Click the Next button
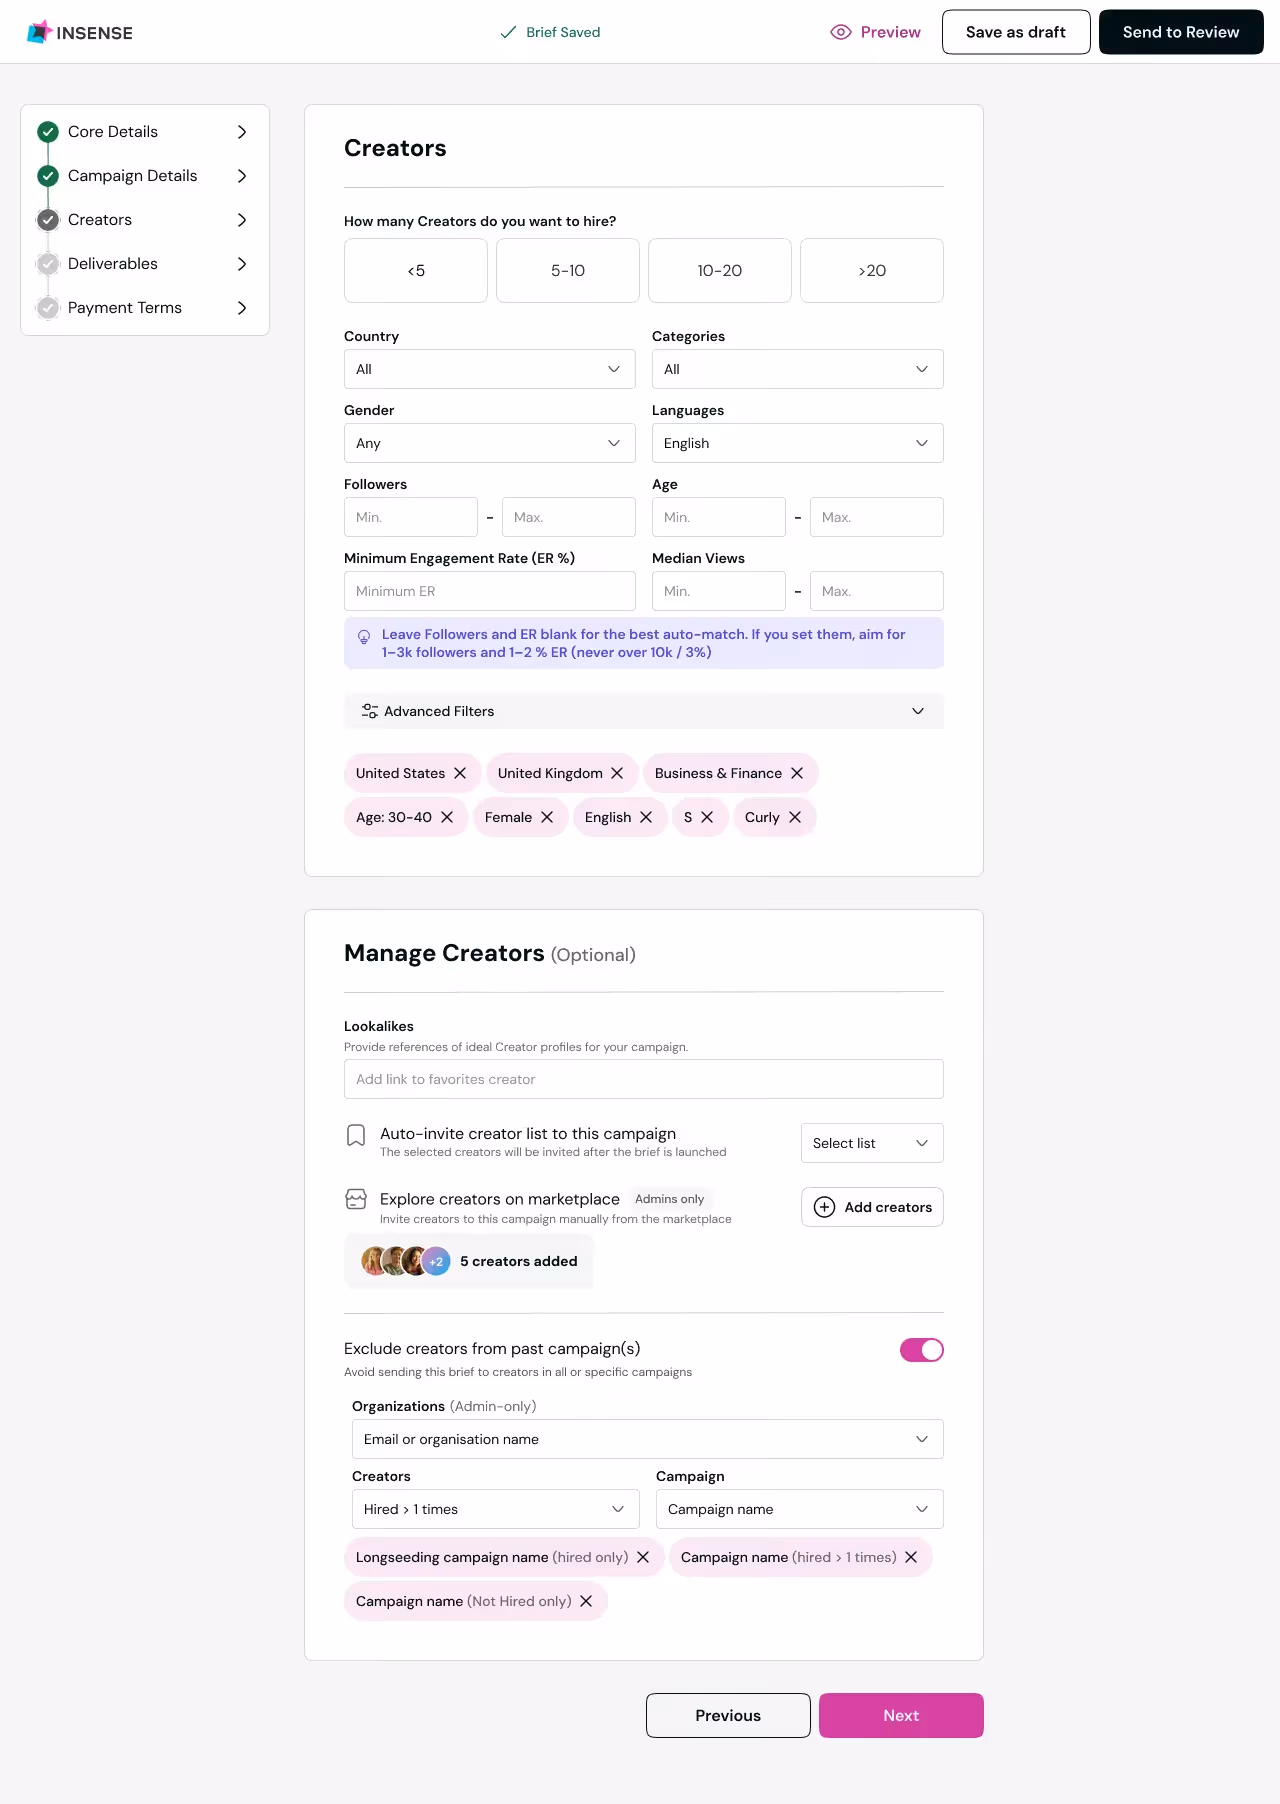 tap(901, 1715)
